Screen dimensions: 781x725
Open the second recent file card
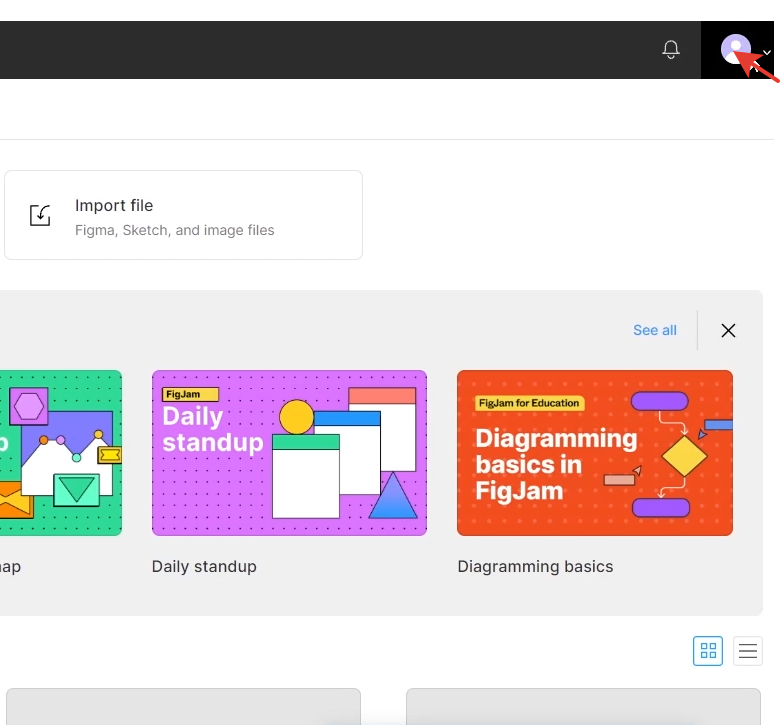click(x=583, y=707)
